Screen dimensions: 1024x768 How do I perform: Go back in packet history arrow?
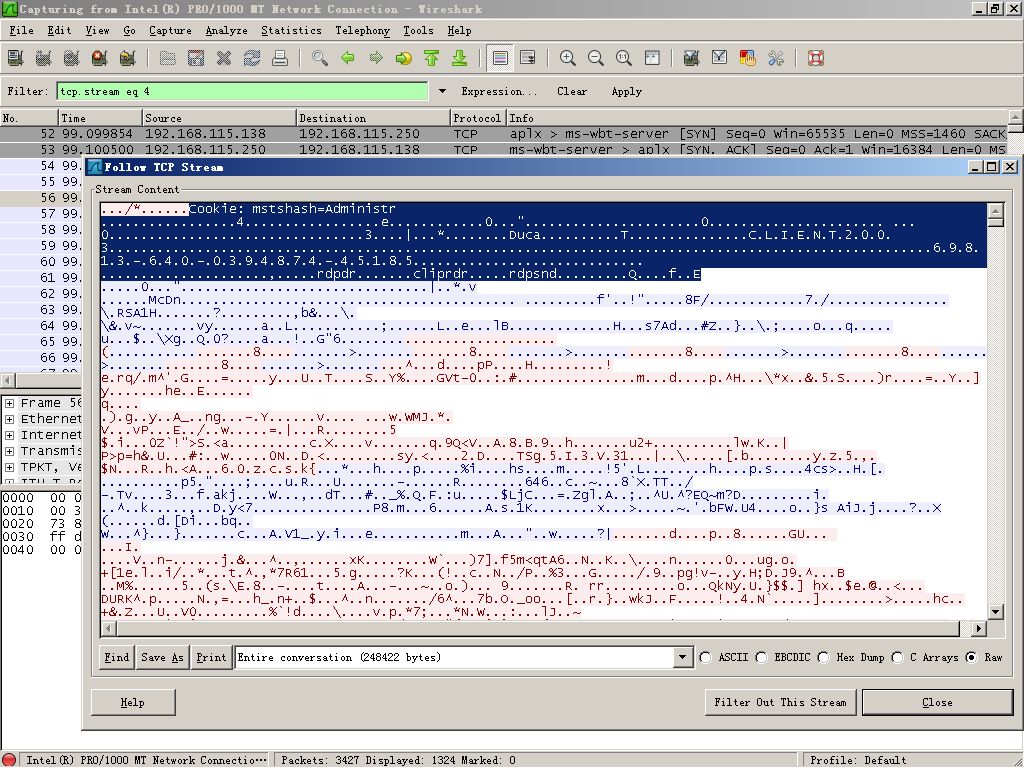(x=347, y=58)
